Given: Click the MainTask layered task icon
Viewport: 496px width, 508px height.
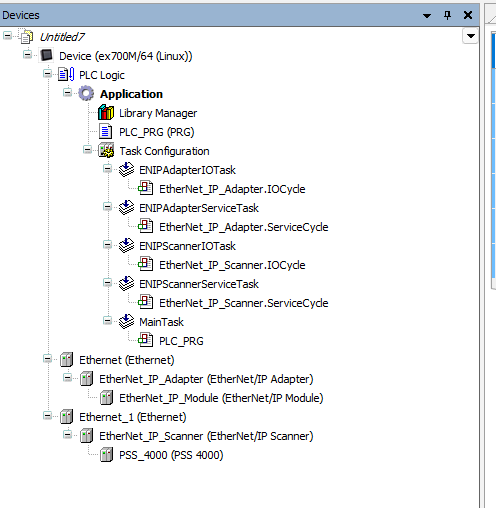Looking at the screenshot, I should (126, 321).
